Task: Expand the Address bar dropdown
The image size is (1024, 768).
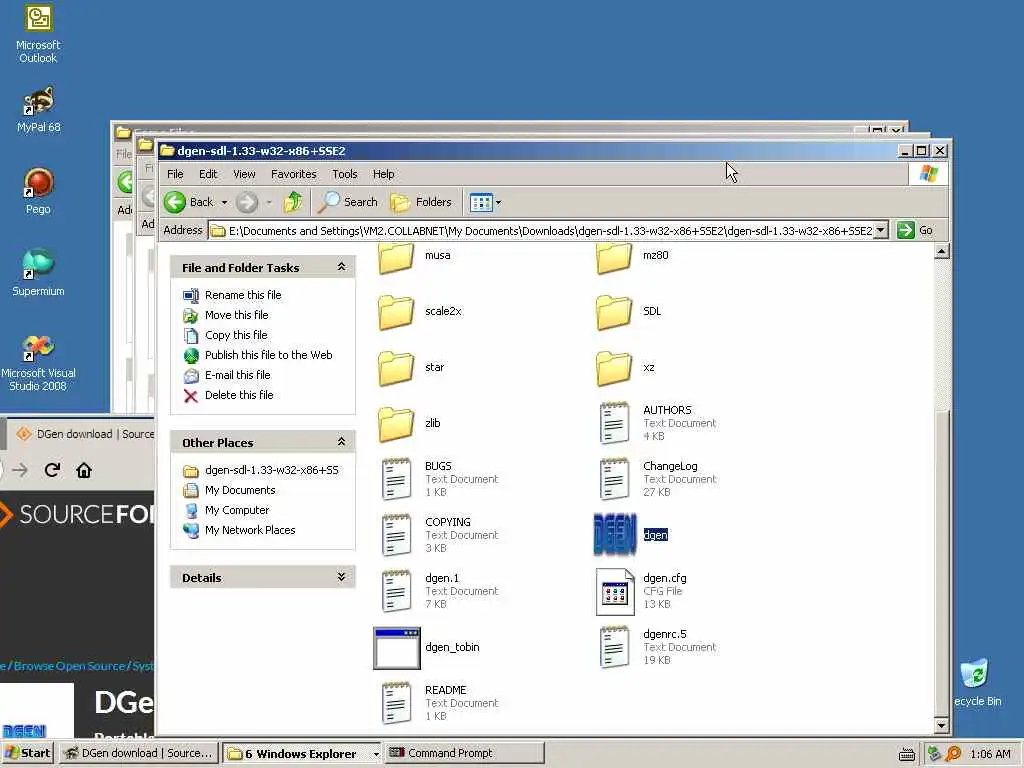Action: click(881, 231)
